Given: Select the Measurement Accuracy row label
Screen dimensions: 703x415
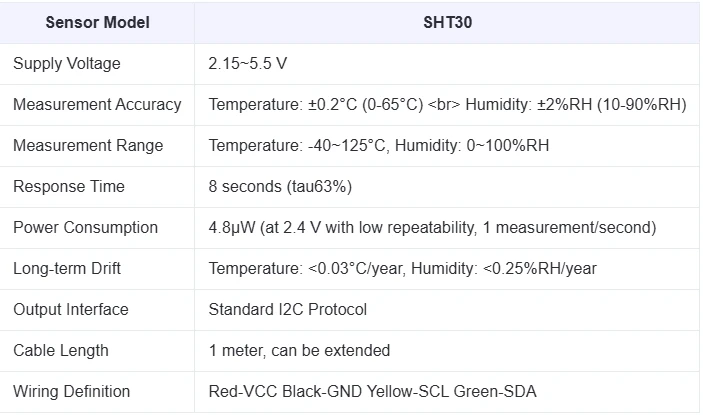Looking at the screenshot, I should [x=97, y=104].
